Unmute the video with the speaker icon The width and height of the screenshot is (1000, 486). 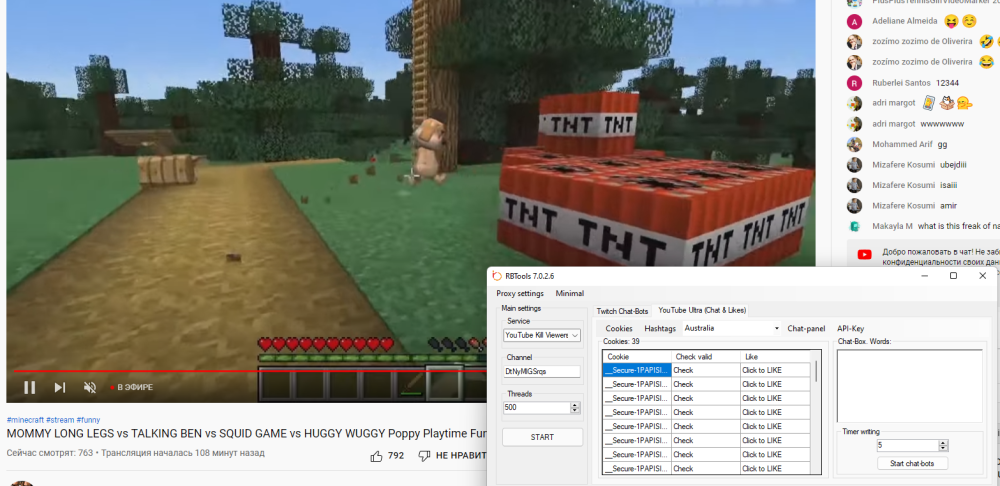(x=90, y=387)
